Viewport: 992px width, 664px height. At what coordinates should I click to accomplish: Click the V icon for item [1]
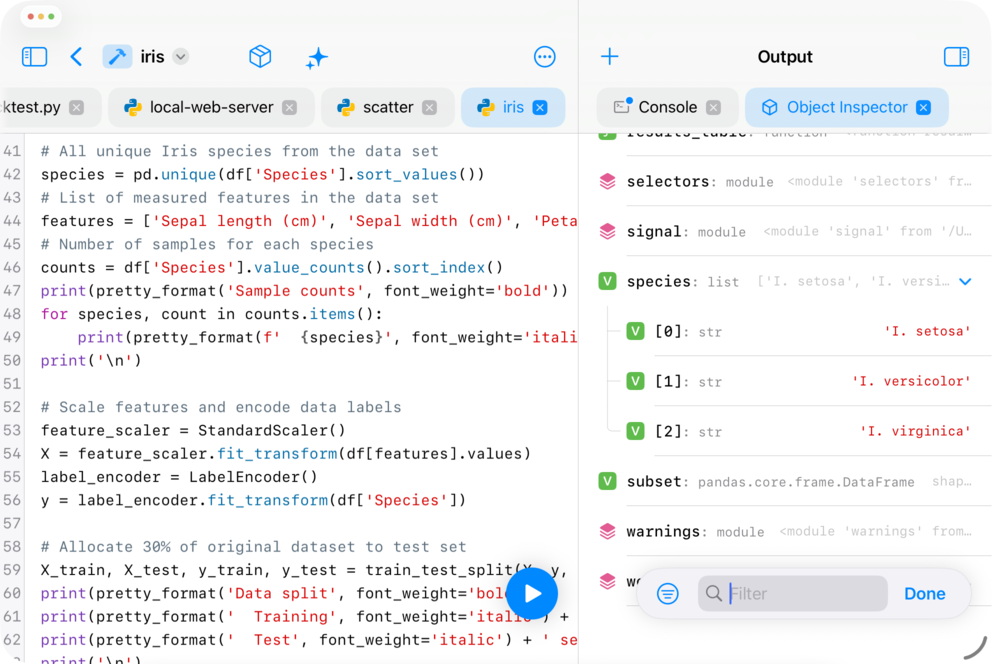635,381
